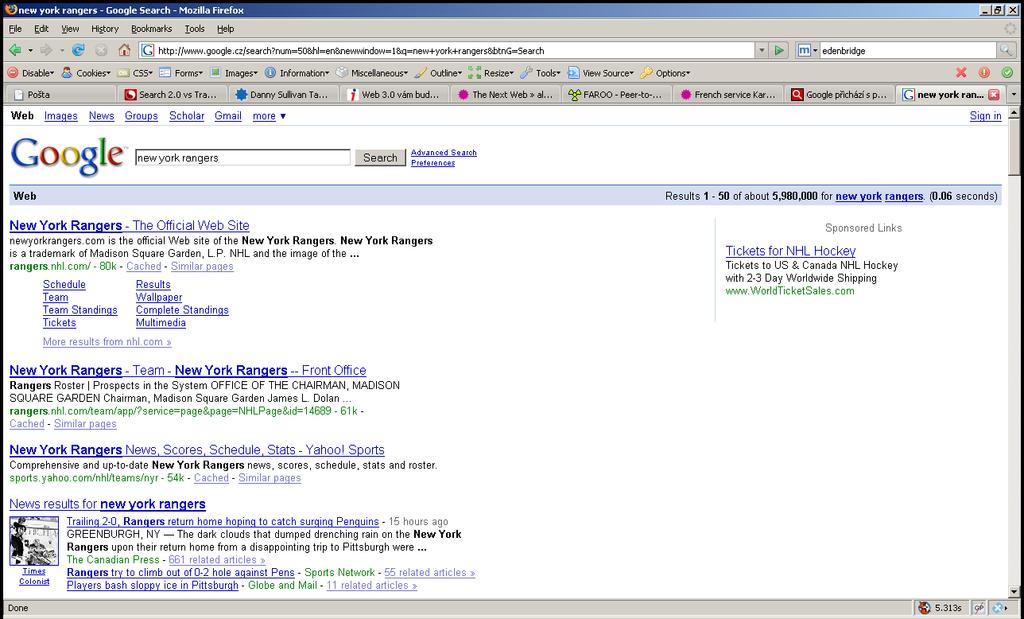Expand the address bar URL history dropdown
Viewport: 1024px width, 619px height.
coord(761,50)
